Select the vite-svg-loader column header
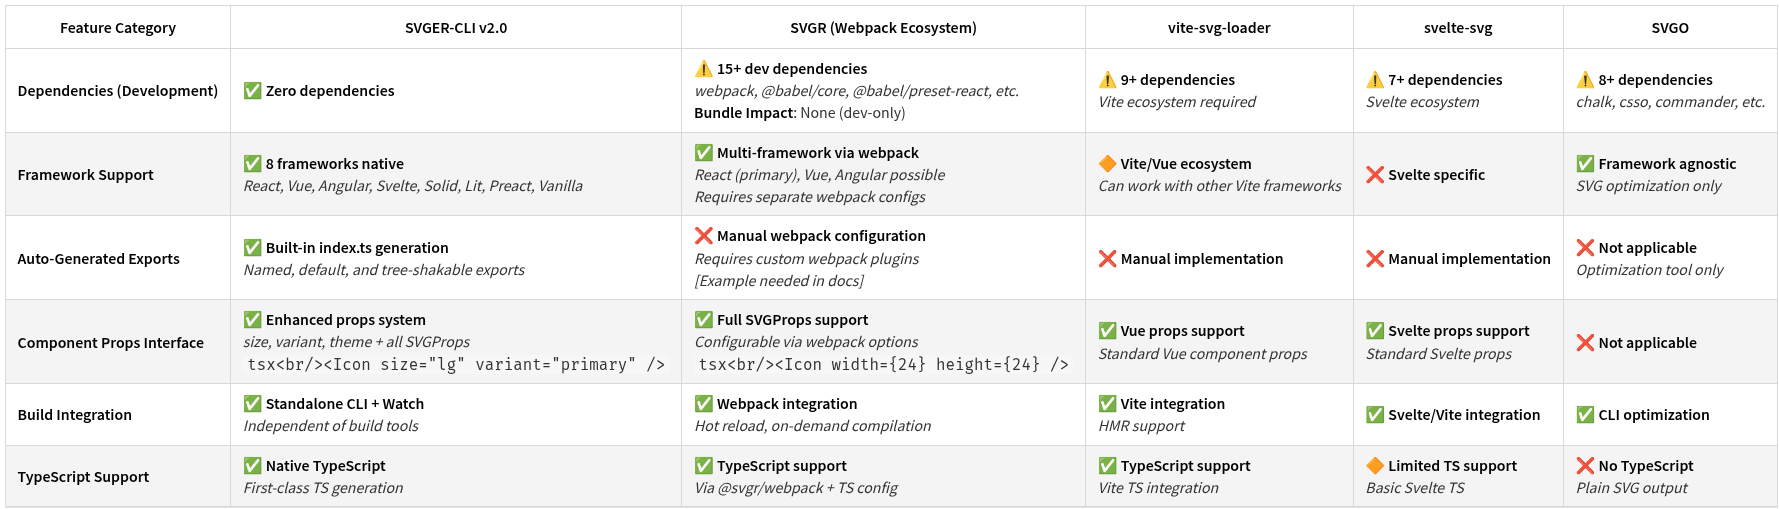Screen dimensions: 1779x509 pos(1218,28)
